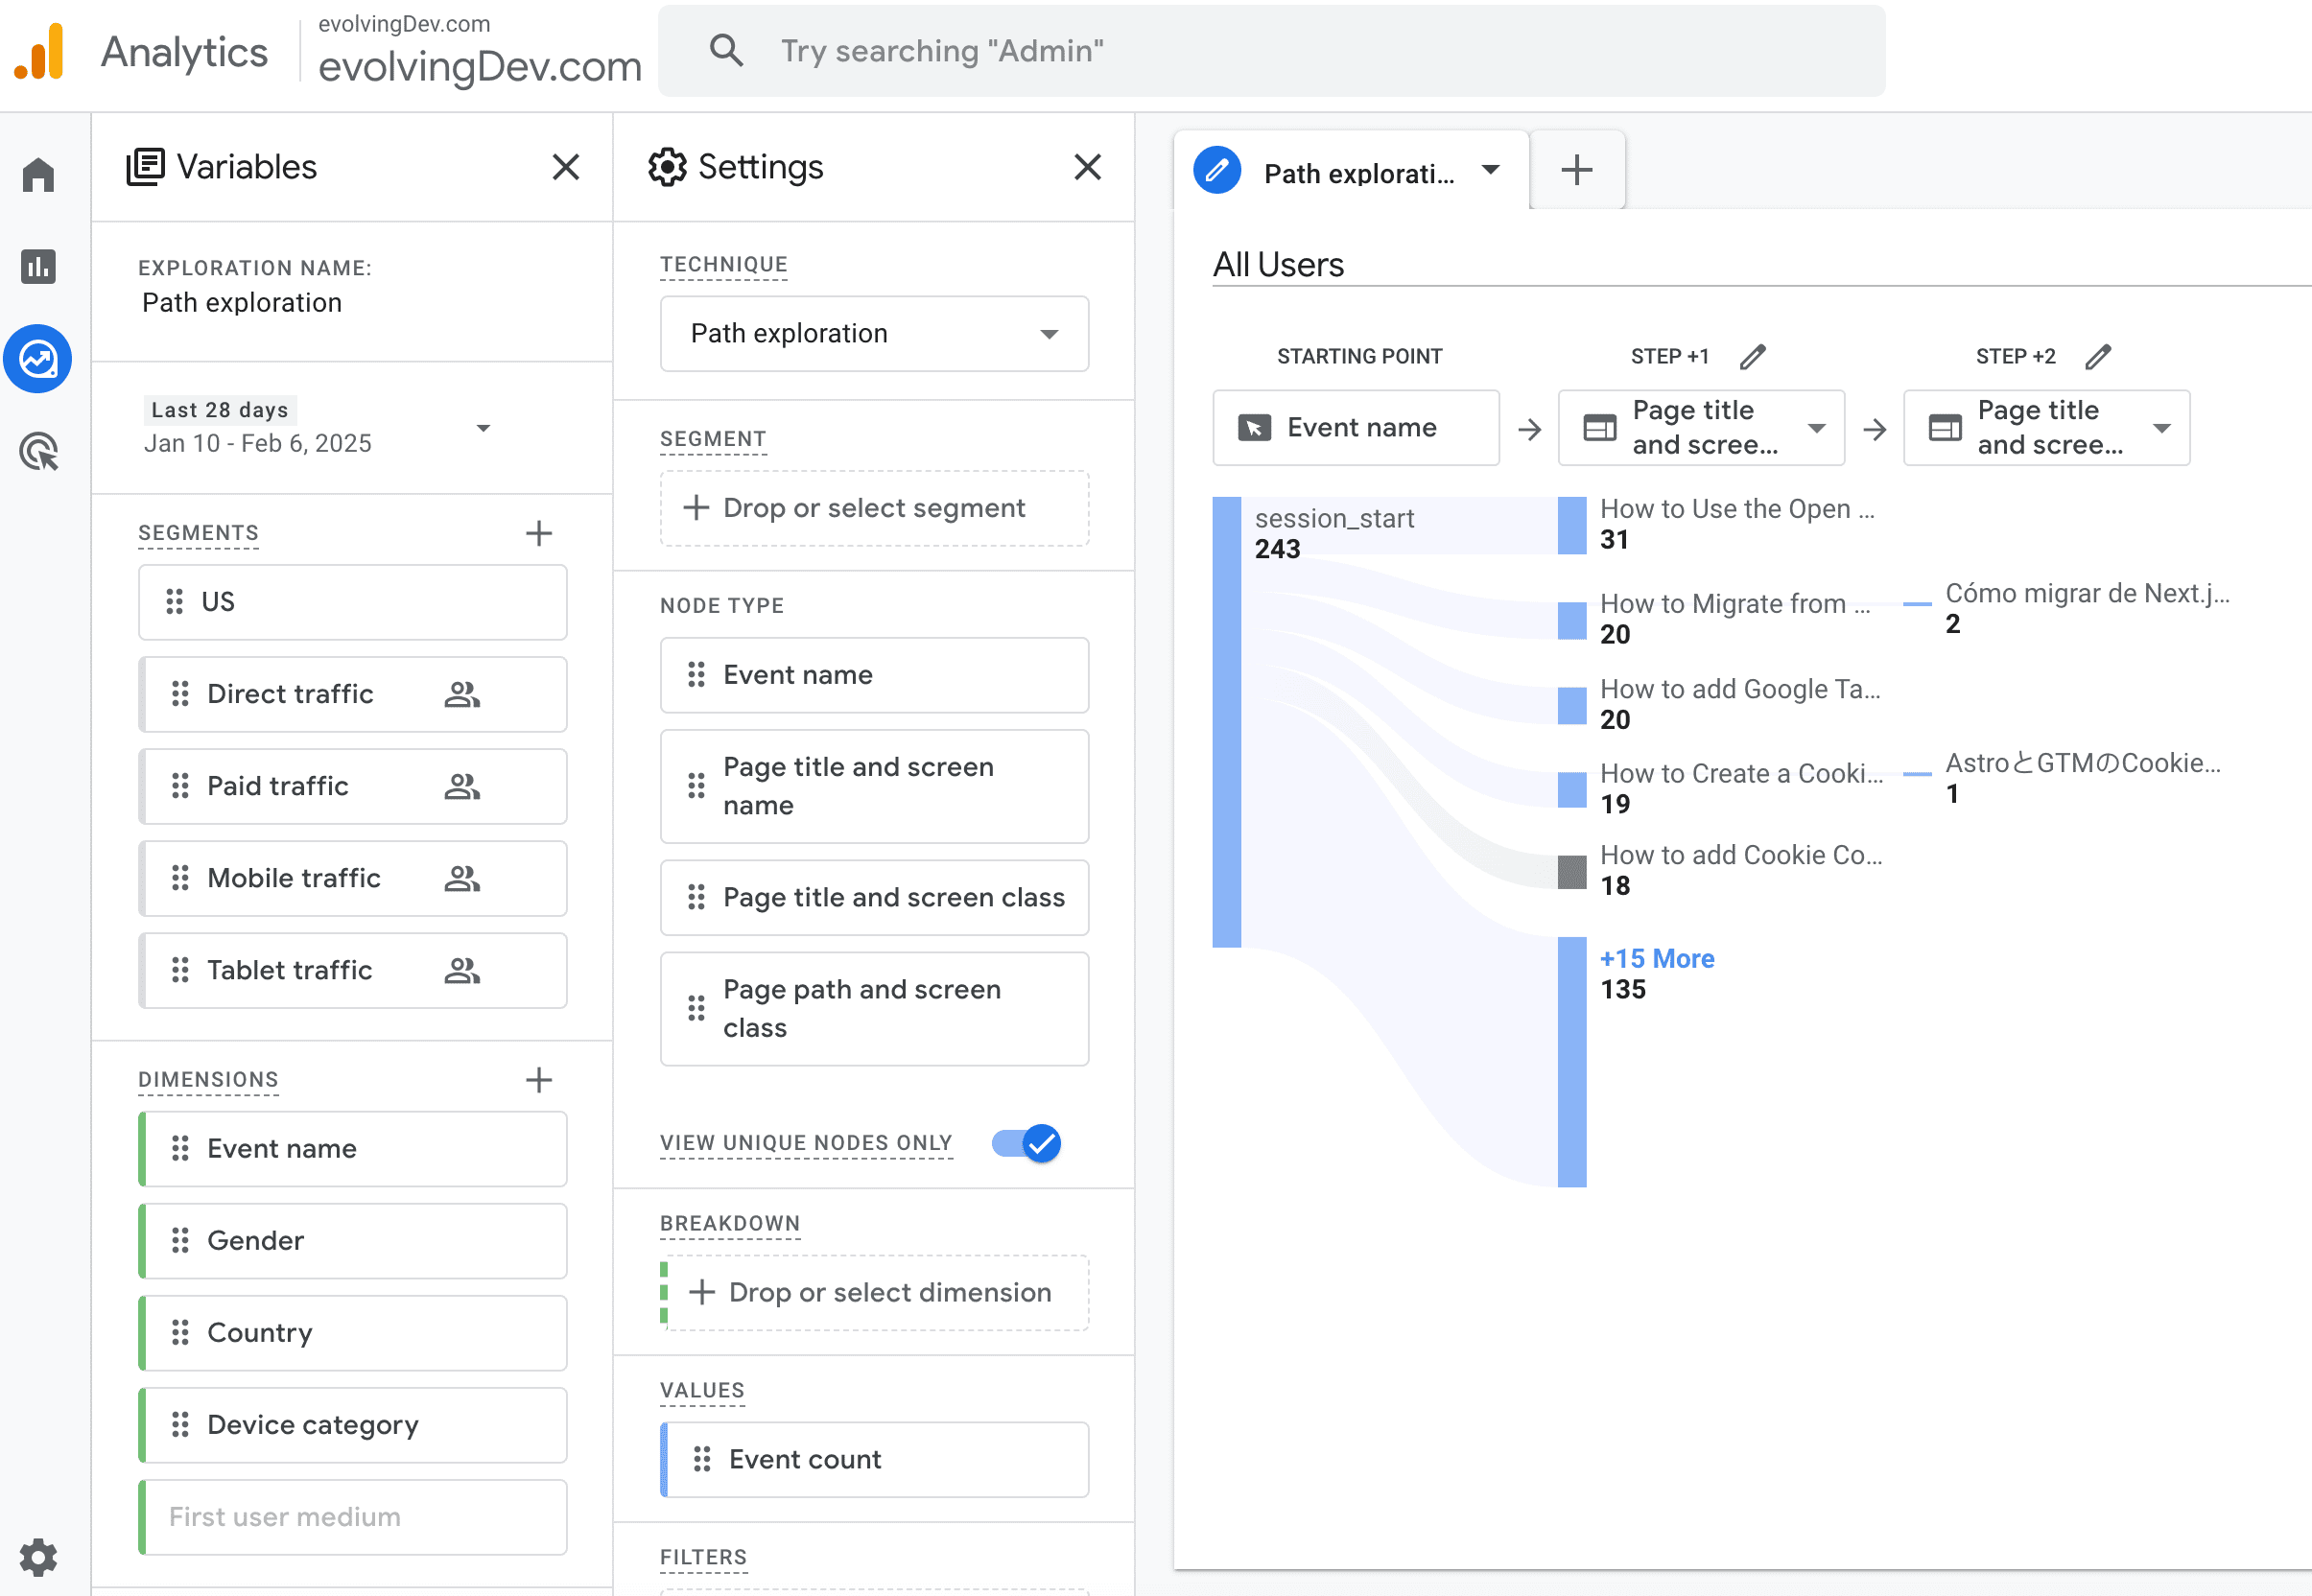Screen dimensions: 2312x1596
Task: Click the Starting Point event name icon
Action: click(1254, 428)
